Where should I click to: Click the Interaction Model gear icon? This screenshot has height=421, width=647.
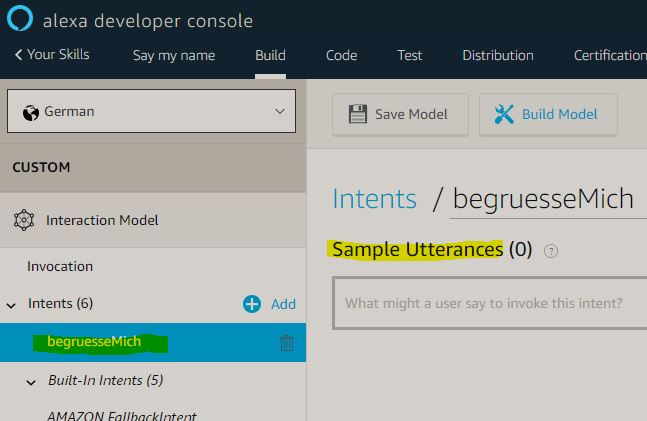pos(24,220)
